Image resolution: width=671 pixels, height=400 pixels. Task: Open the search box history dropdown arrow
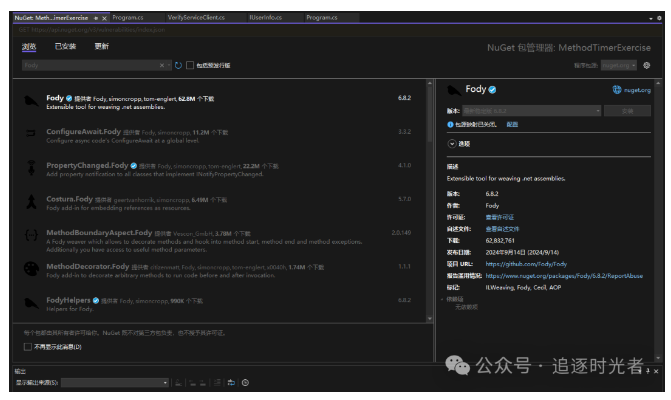169,65
